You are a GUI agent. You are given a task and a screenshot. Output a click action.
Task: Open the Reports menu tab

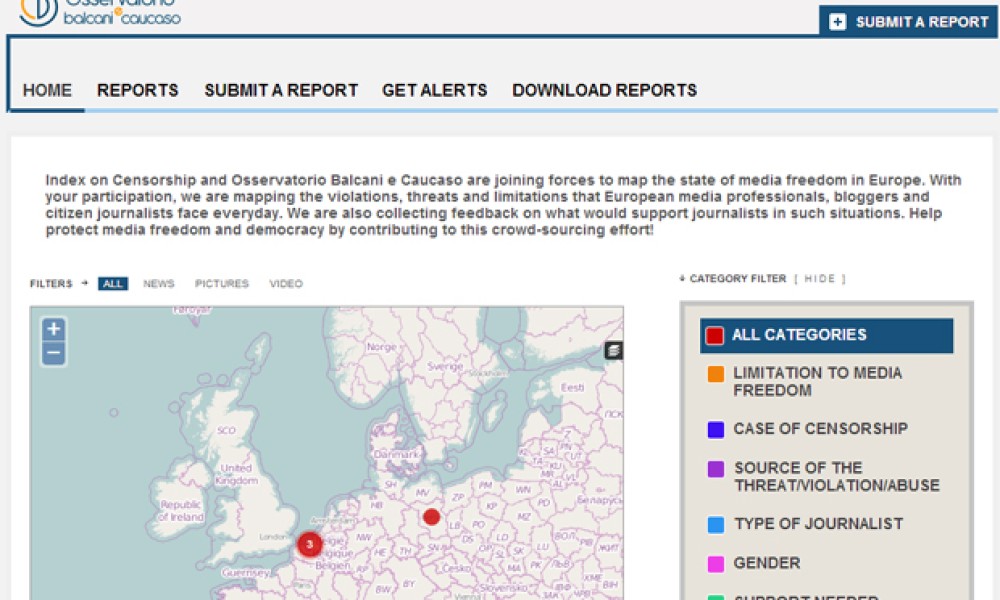point(138,91)
